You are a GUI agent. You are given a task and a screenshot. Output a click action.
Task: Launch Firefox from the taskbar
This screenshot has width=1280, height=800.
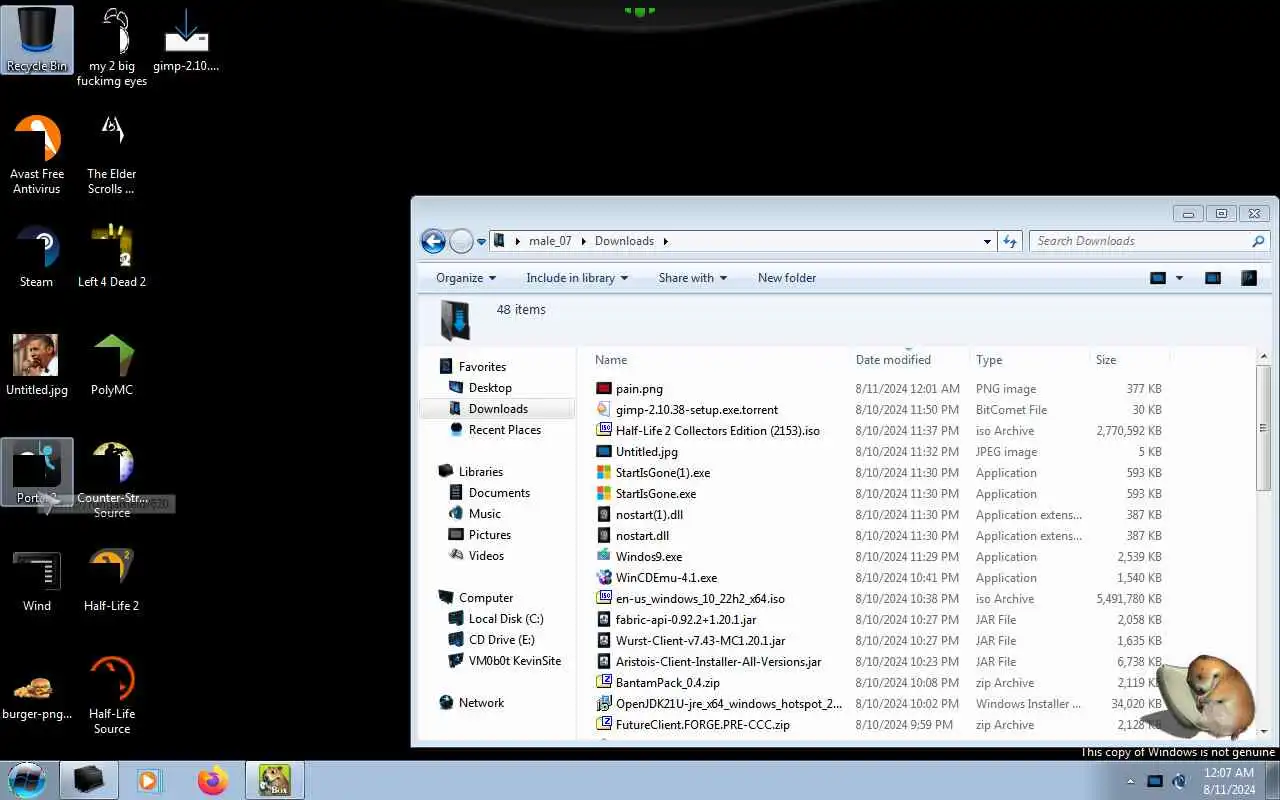[x=212, y=780]
